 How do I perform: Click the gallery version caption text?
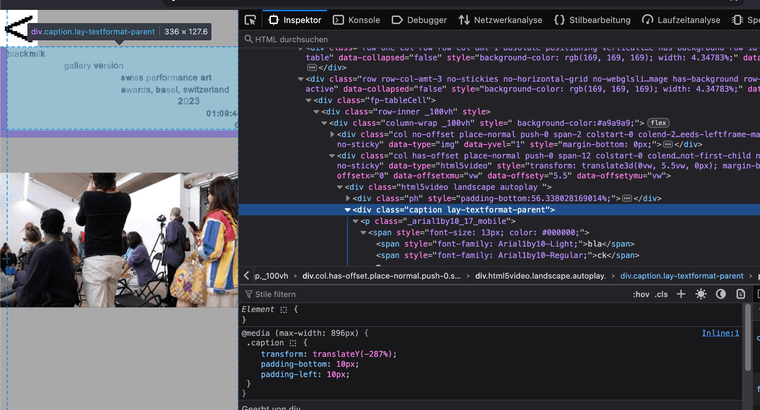94,65
